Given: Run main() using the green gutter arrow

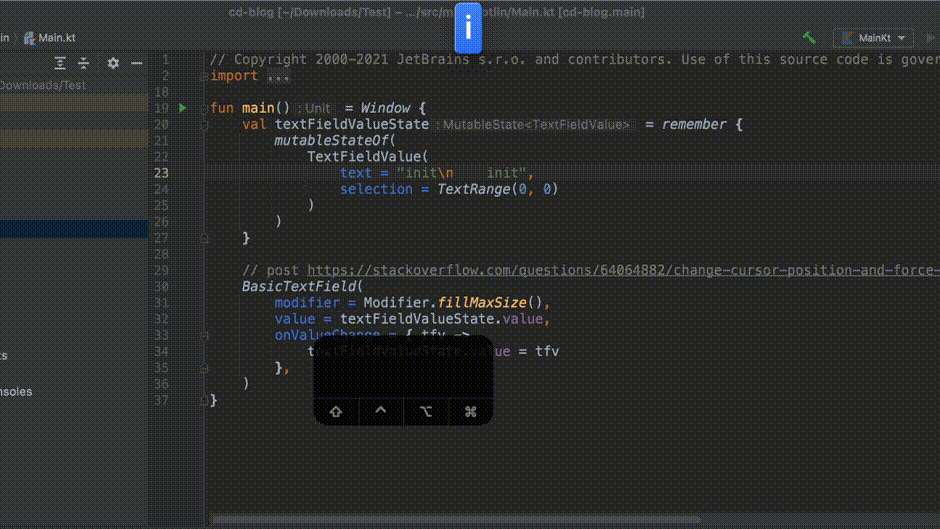Looking at the screenshot, I should coord(182,108).
